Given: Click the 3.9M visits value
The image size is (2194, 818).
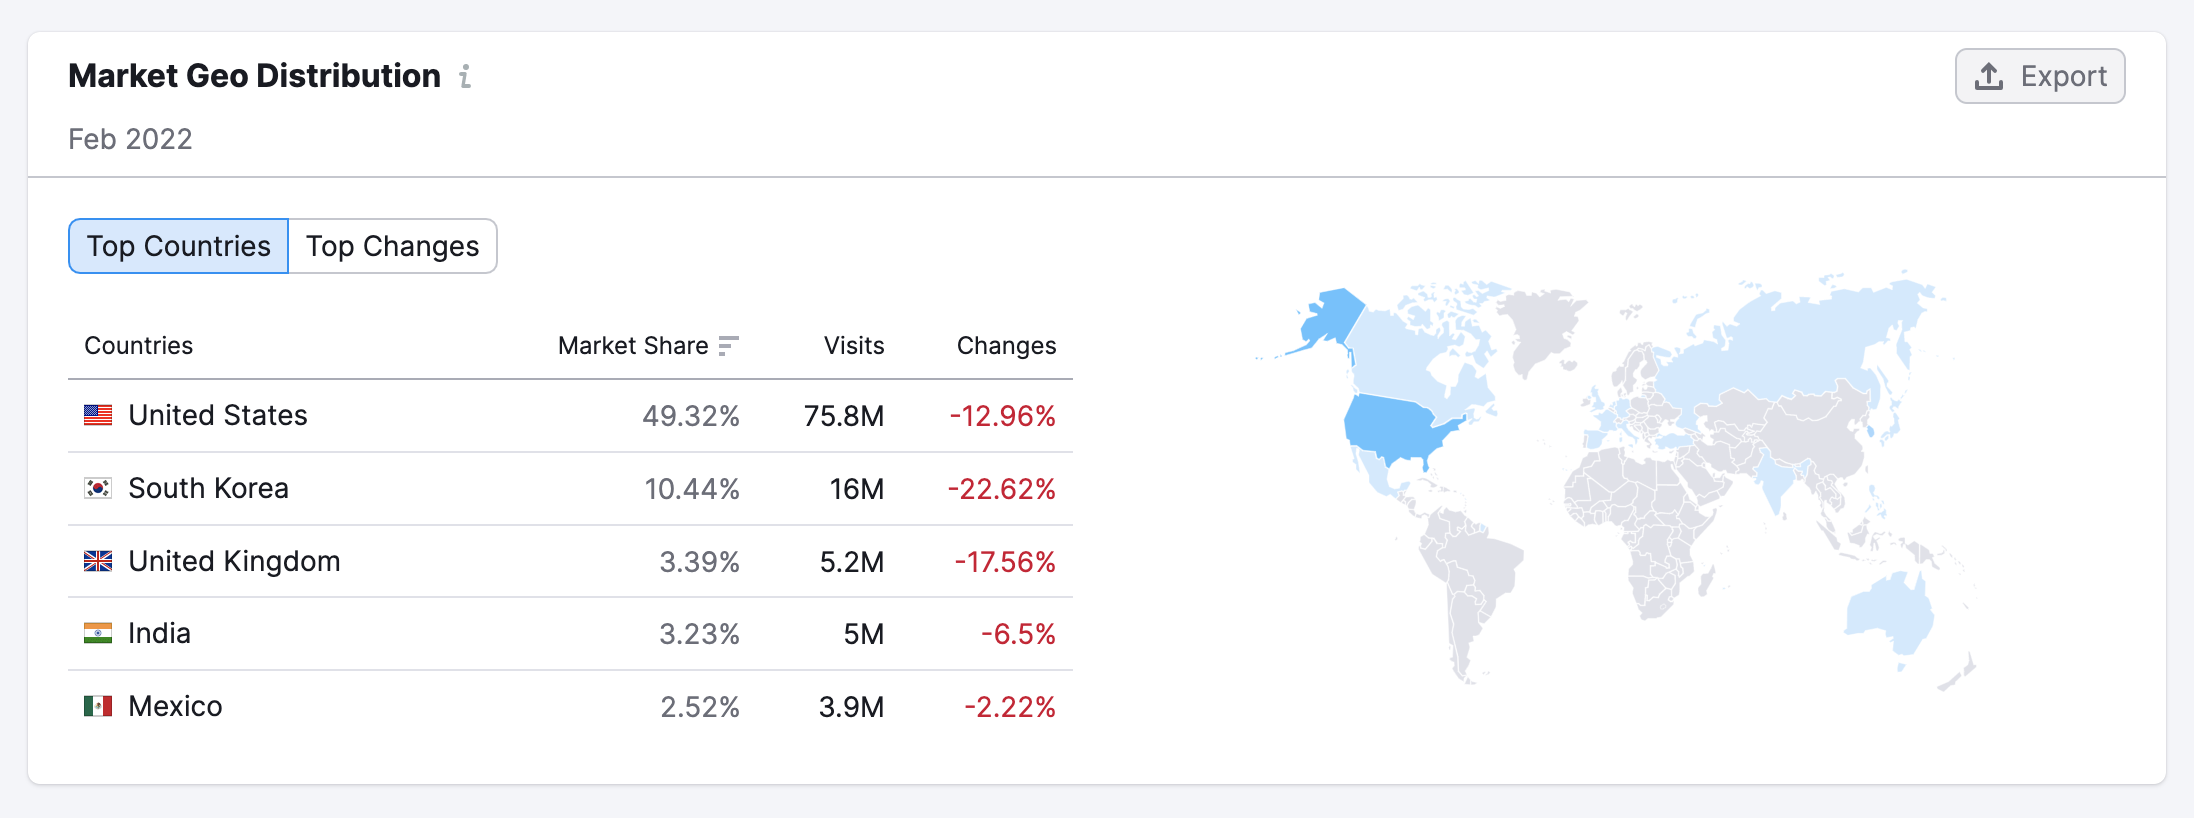Looking at the screenshot, I should (x=851, y=707).
